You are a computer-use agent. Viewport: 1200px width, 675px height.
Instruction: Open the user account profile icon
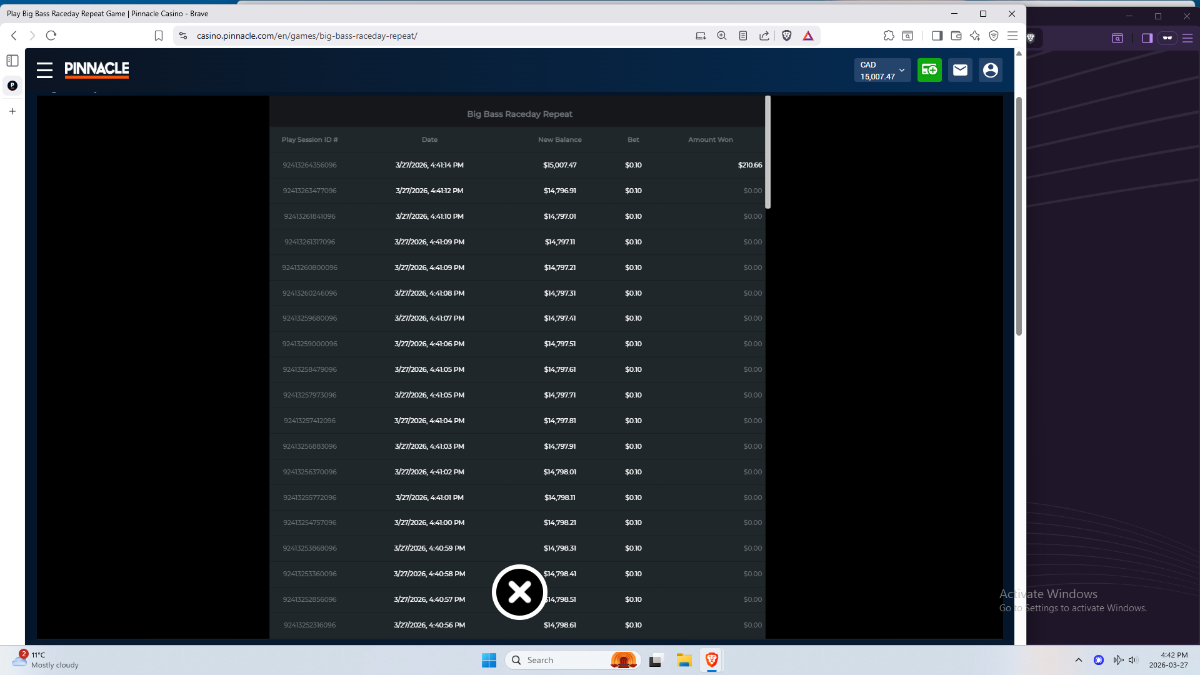point(990,70)
